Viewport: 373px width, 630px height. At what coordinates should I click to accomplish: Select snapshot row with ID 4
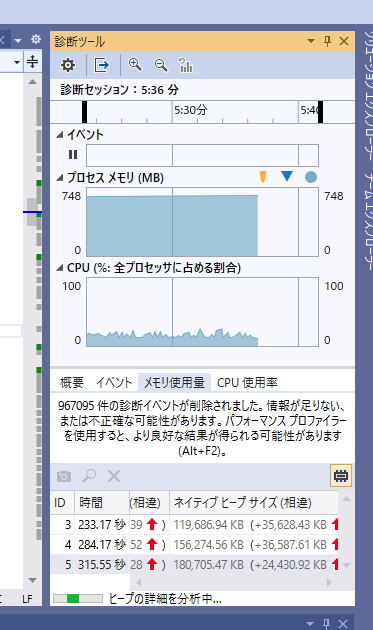pyautogui.click(x=194, y=544)
